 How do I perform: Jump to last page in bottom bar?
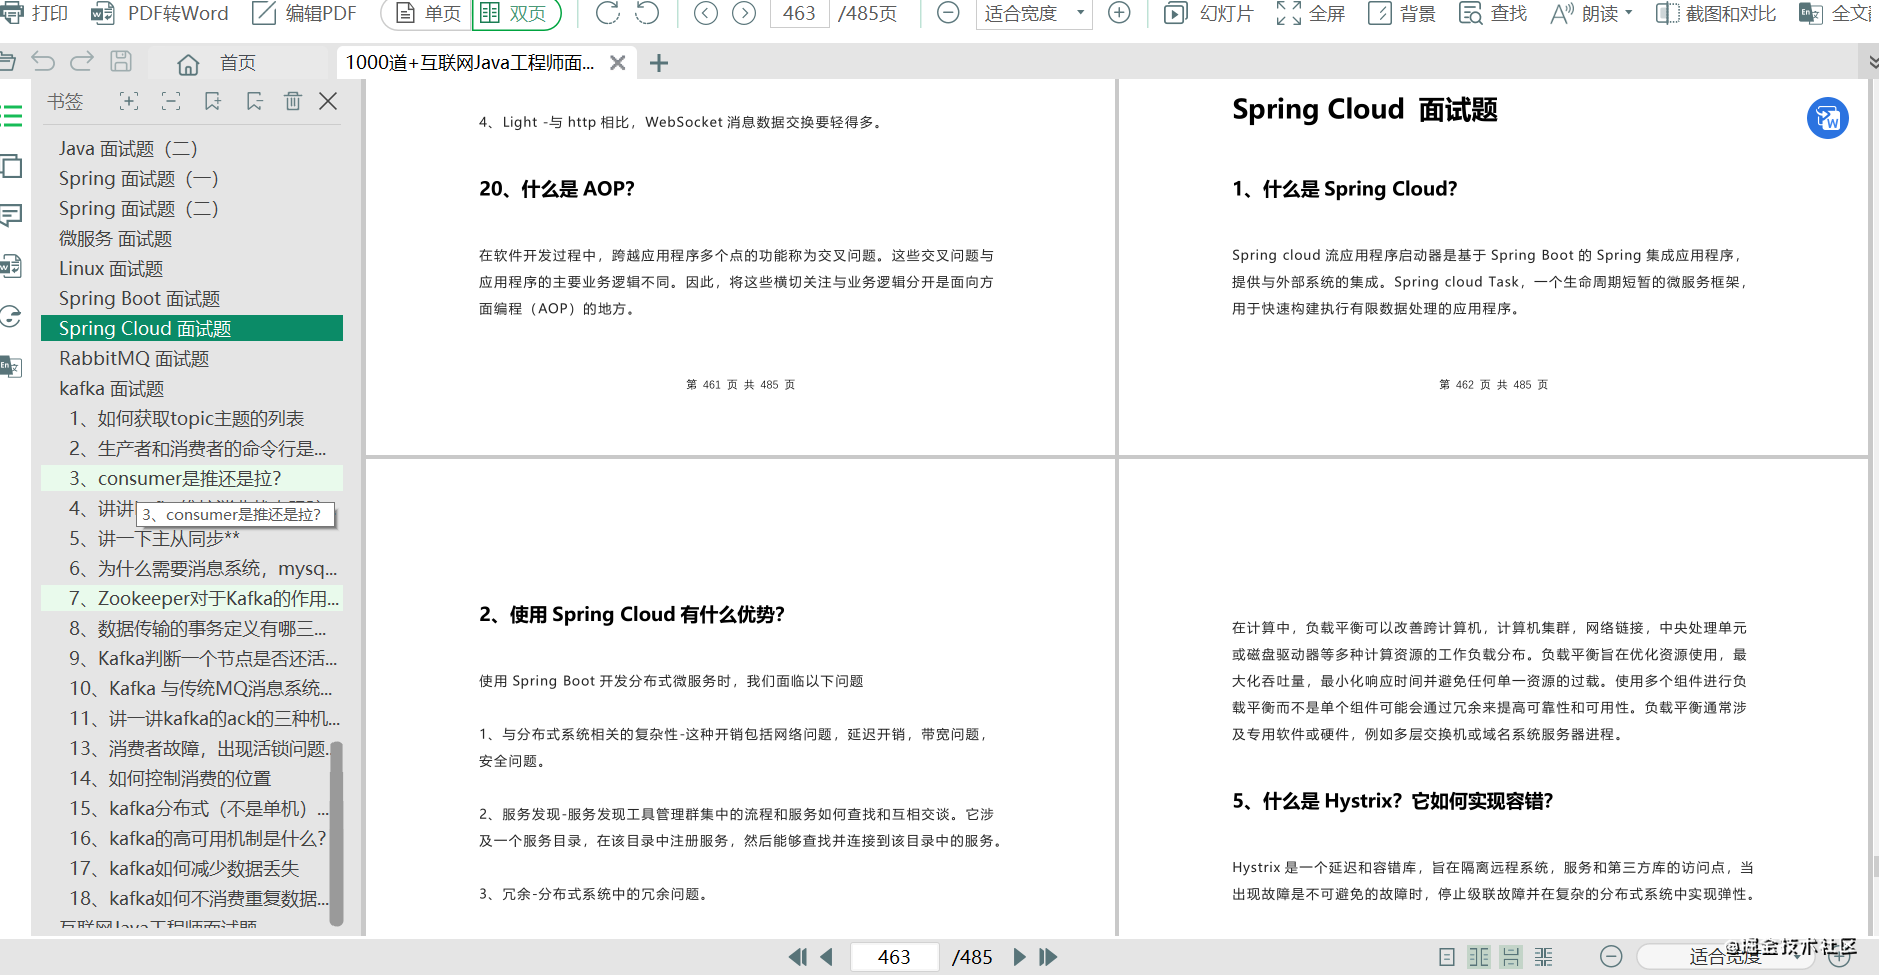[1048, 957]
